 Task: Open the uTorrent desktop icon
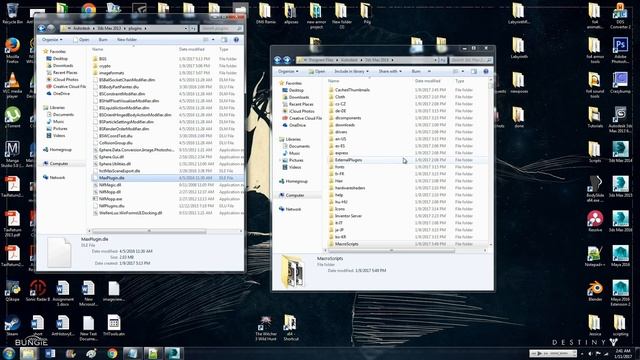pyautogui.click(x=12, y=118)
